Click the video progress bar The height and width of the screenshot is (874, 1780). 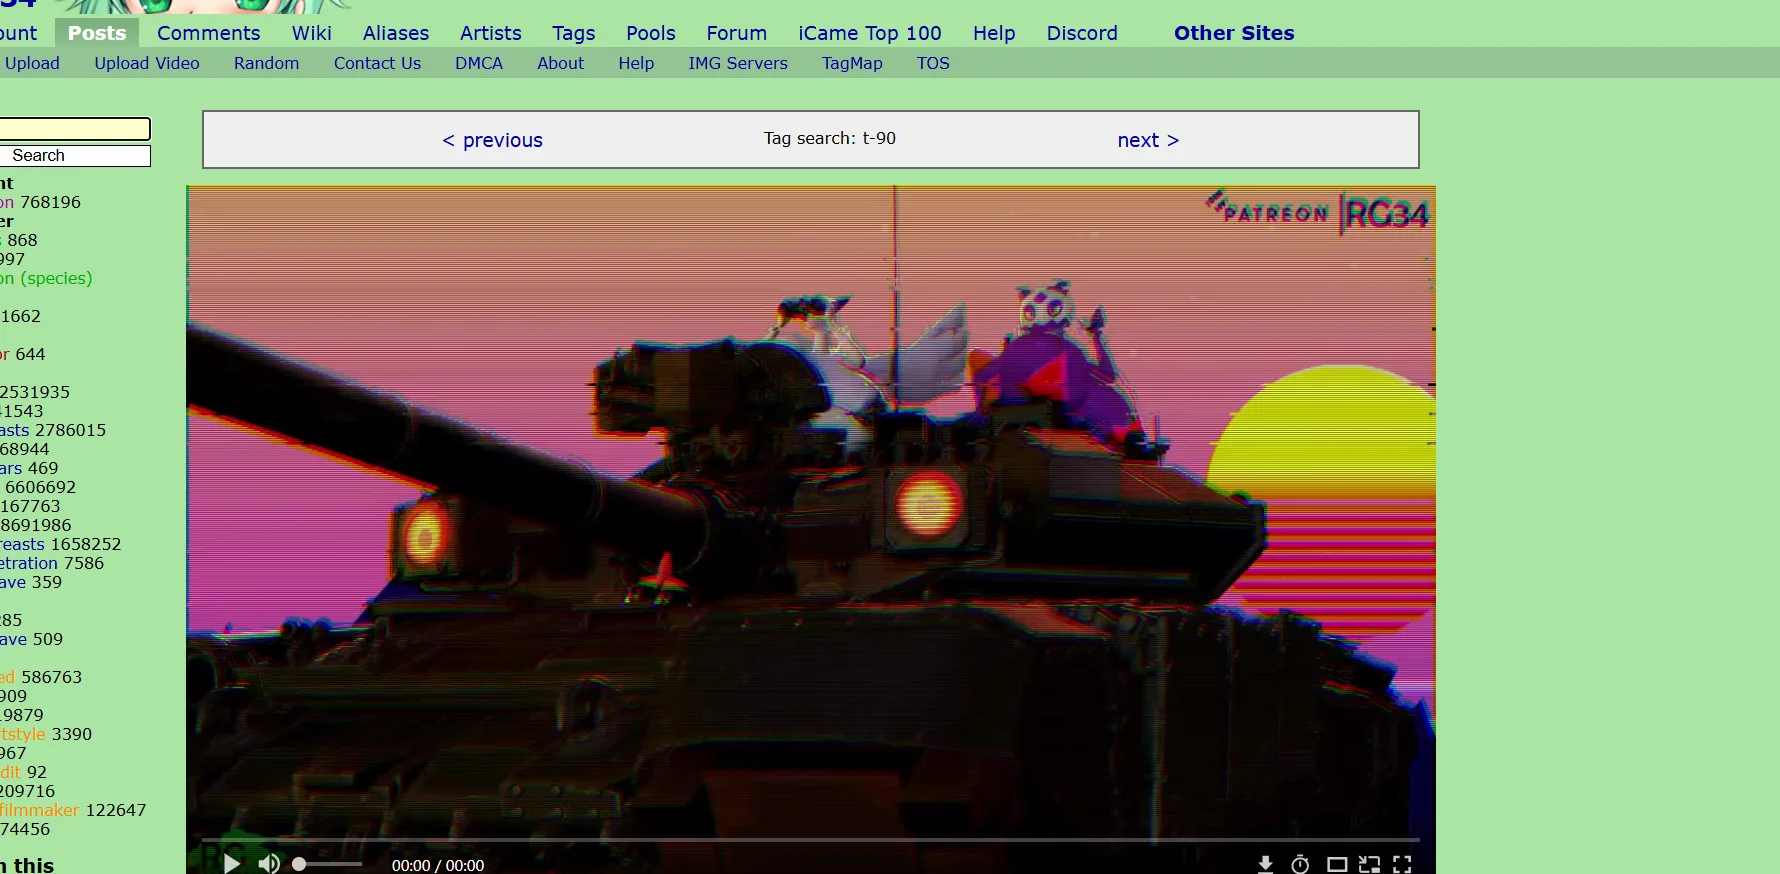[x=810, y=840]
